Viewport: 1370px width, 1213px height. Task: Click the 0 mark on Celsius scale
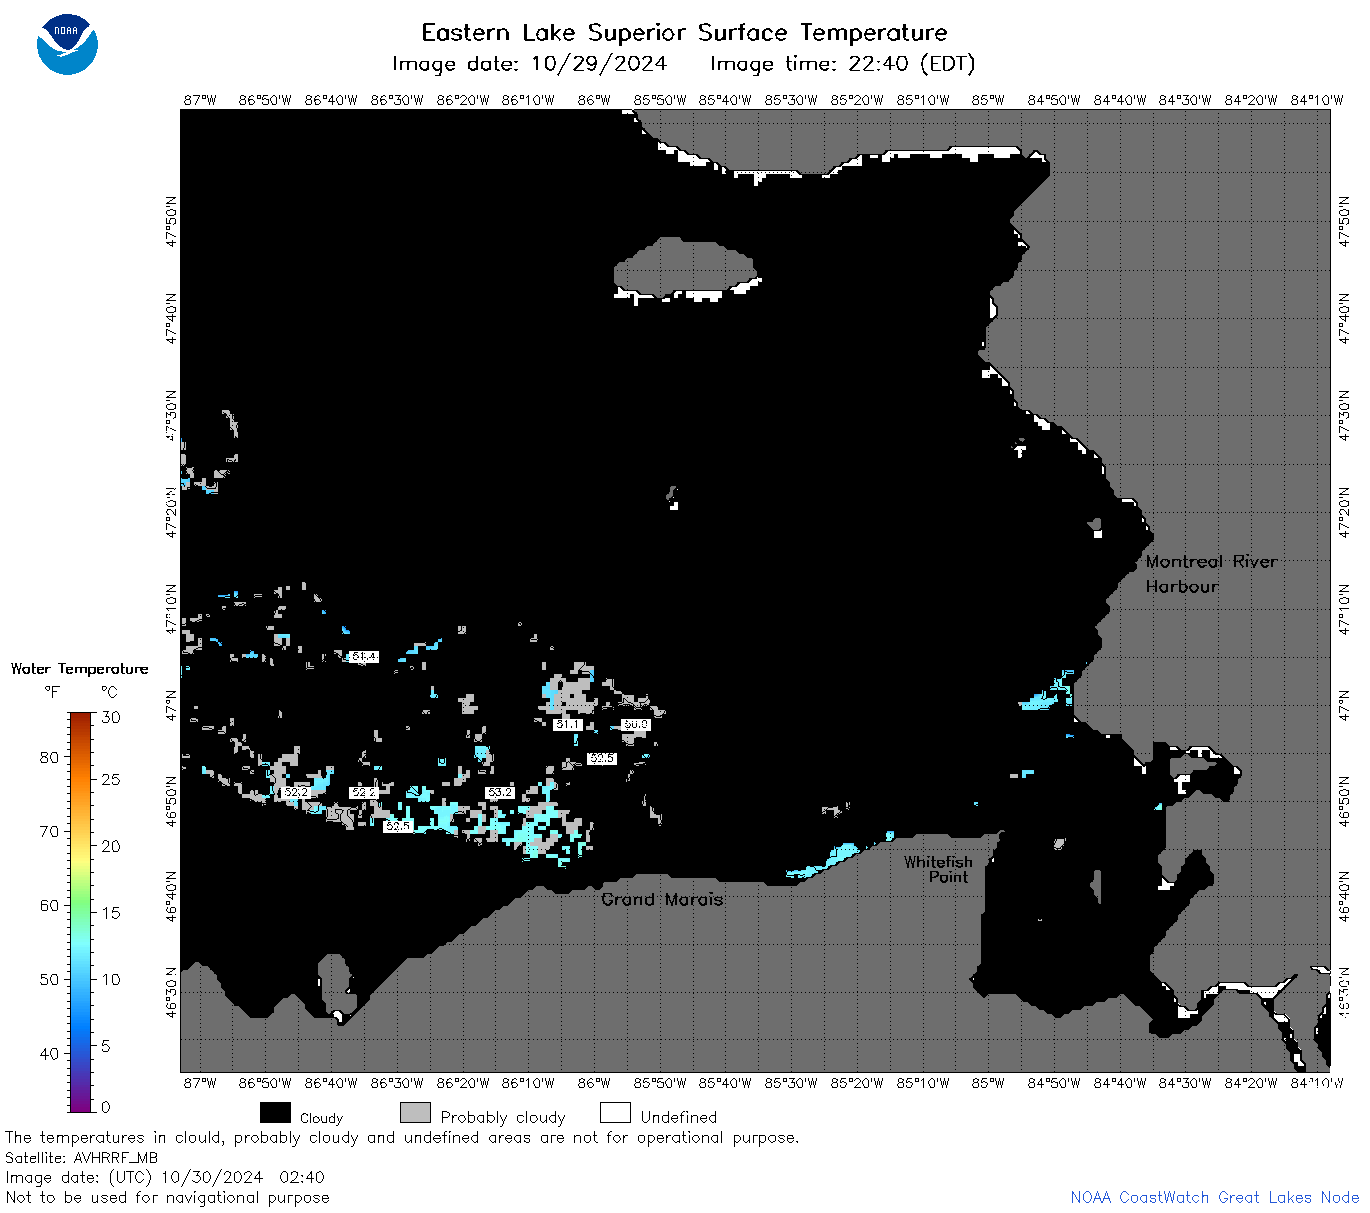click(x=106, y=1107)
